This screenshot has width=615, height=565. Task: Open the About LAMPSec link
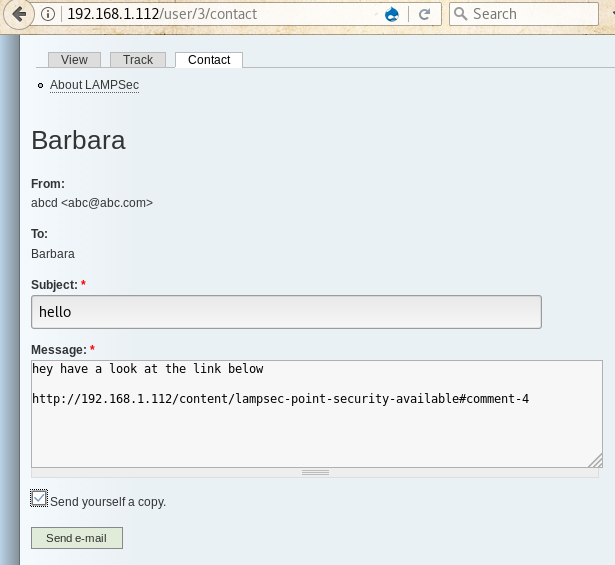[94, 85]
